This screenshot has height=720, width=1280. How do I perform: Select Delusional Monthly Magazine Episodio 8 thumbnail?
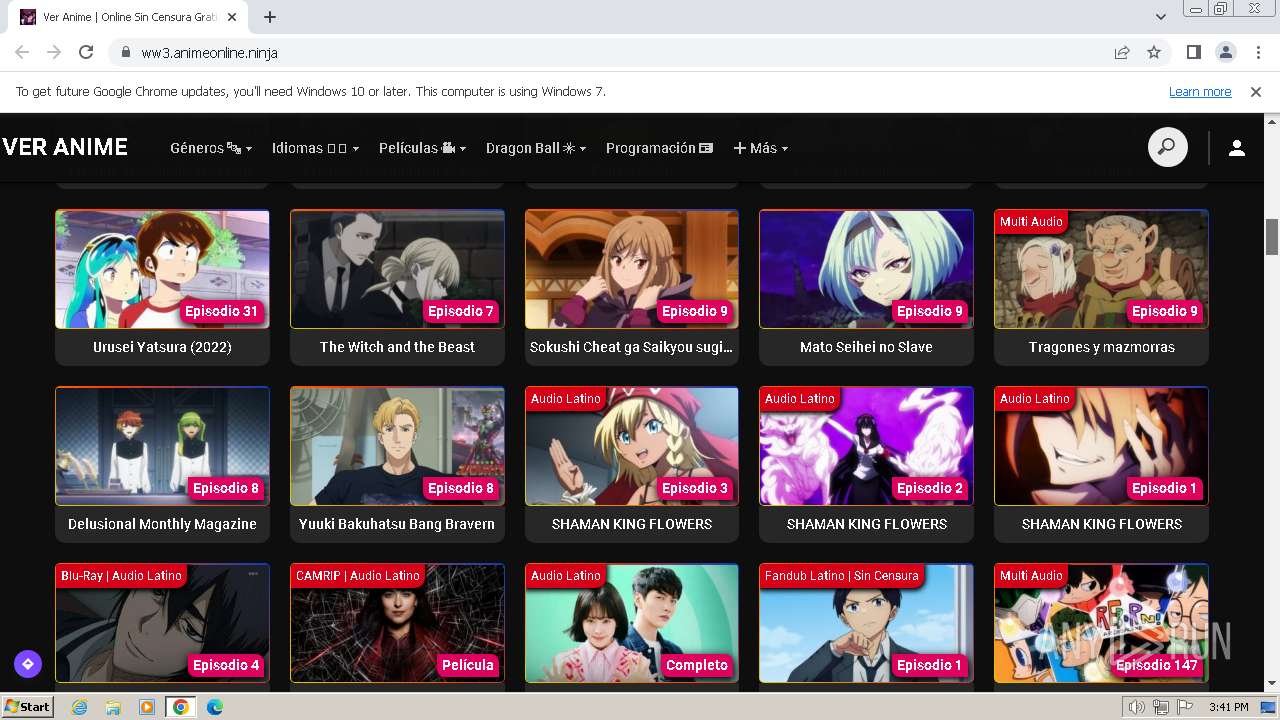[162, 446]
